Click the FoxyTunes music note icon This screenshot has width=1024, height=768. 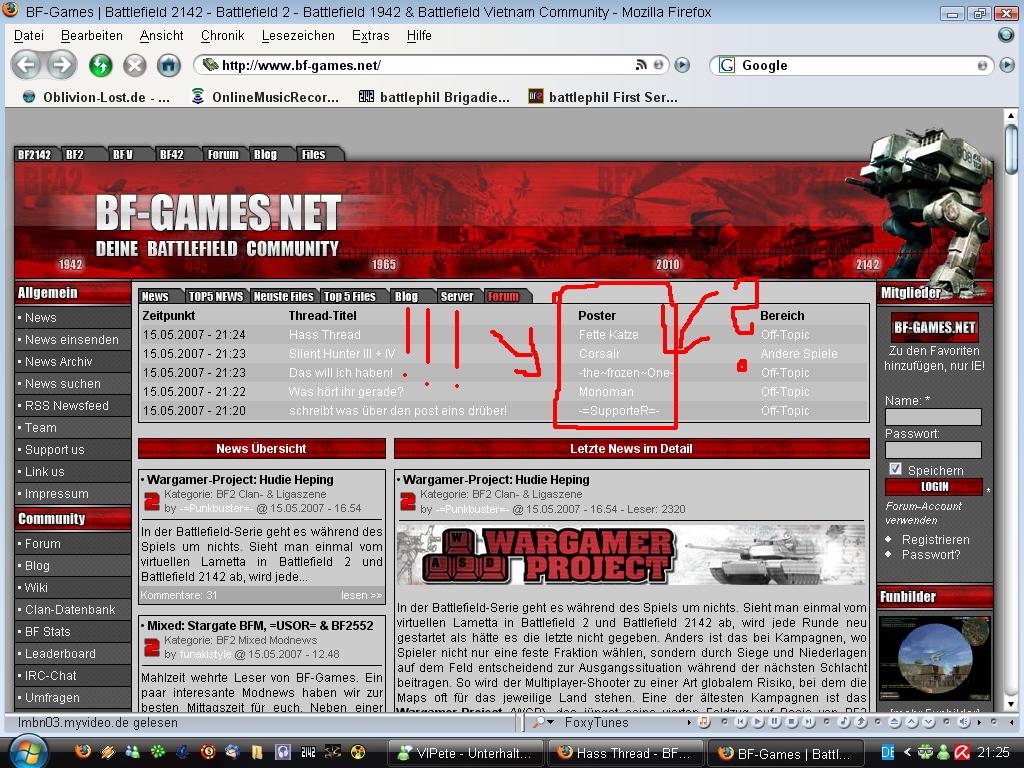pyautogui.click(x=844, y=722)
